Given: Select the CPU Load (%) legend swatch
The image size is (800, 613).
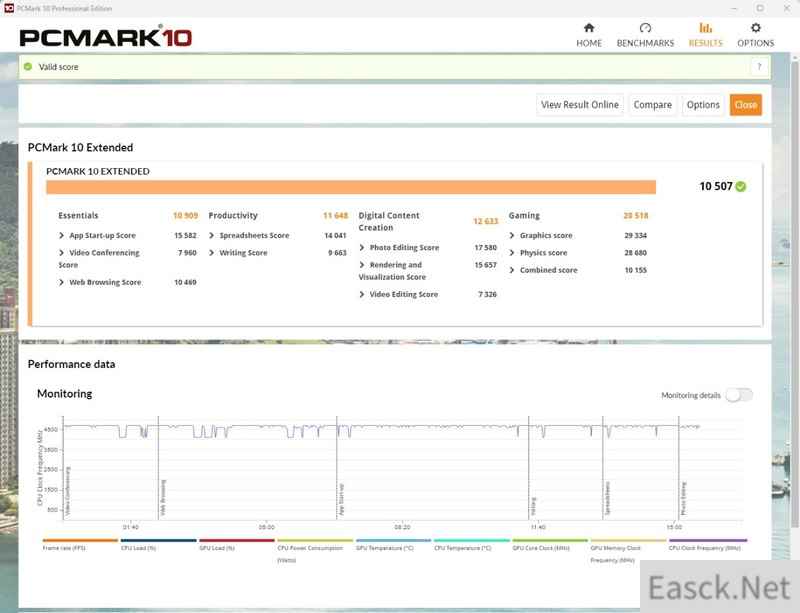Looking at the screenshot, I should tap(159, 540).
